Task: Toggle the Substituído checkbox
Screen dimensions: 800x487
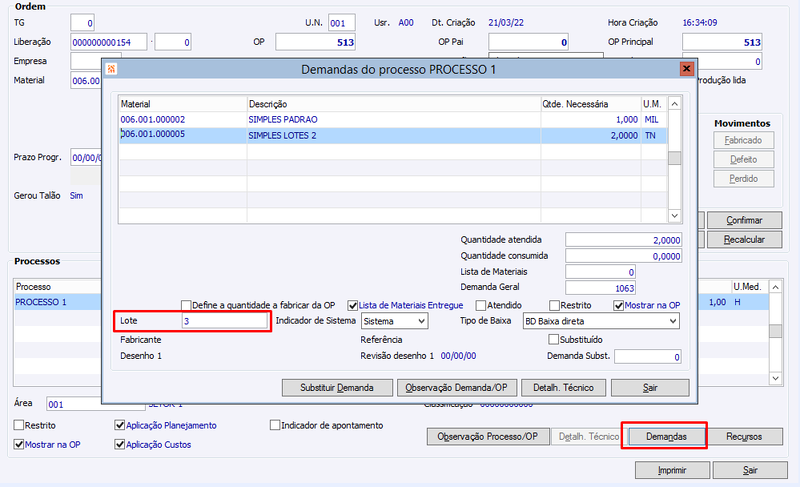Action: pos(554,340)
